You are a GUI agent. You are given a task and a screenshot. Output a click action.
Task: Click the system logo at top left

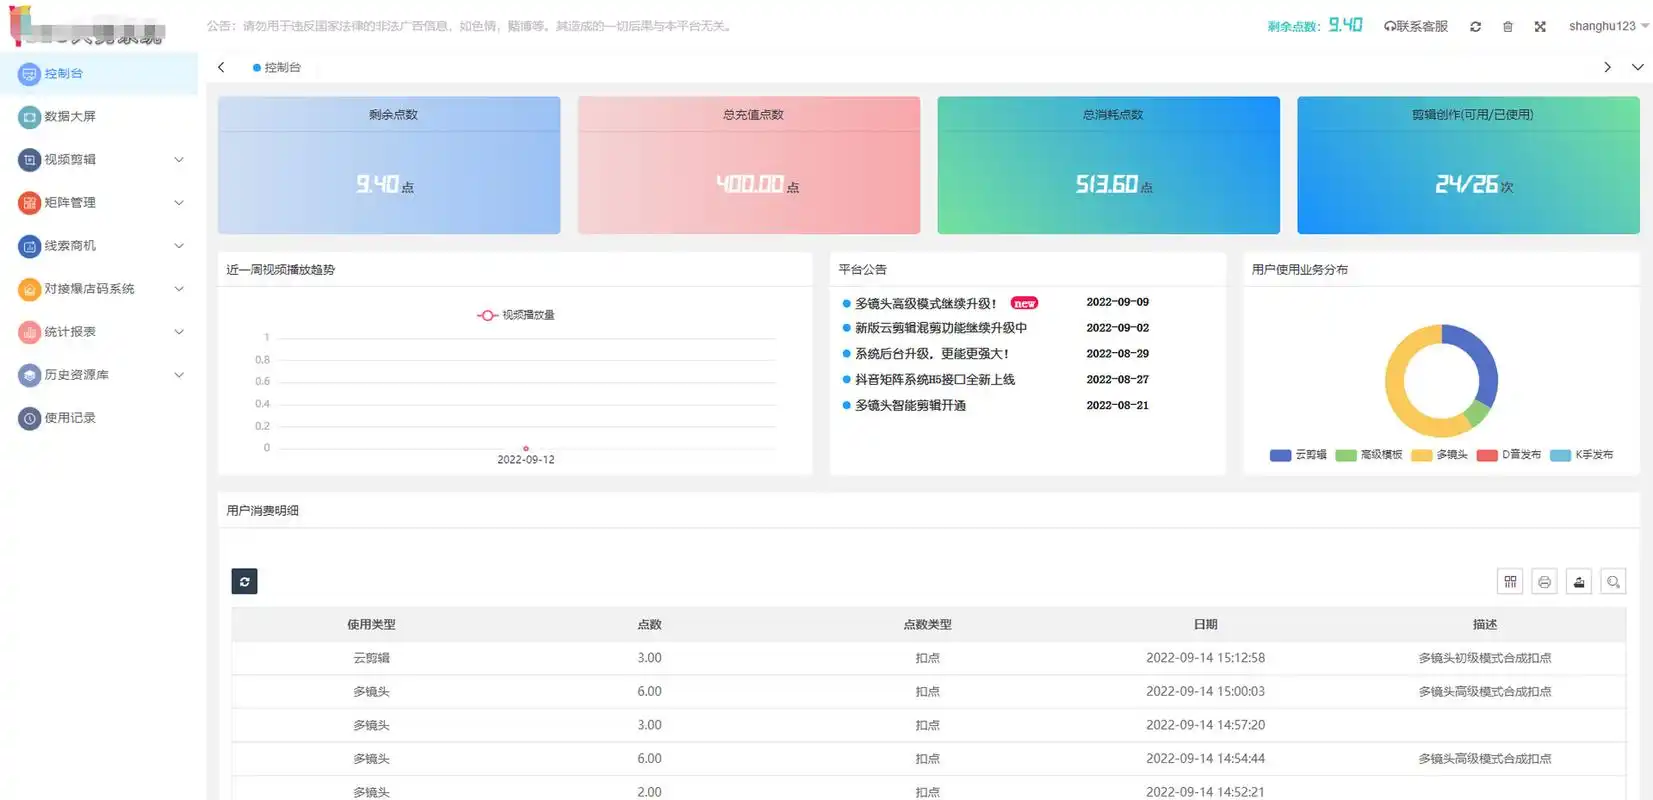tap(85, 27)
